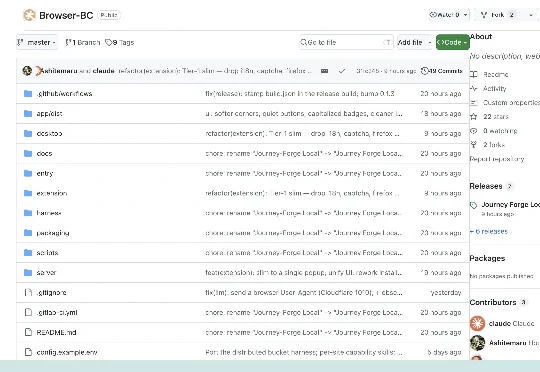Open the packaging folder icon
Image resolution: width=540 pixels, height=372 pixels.
click(28, 233)
